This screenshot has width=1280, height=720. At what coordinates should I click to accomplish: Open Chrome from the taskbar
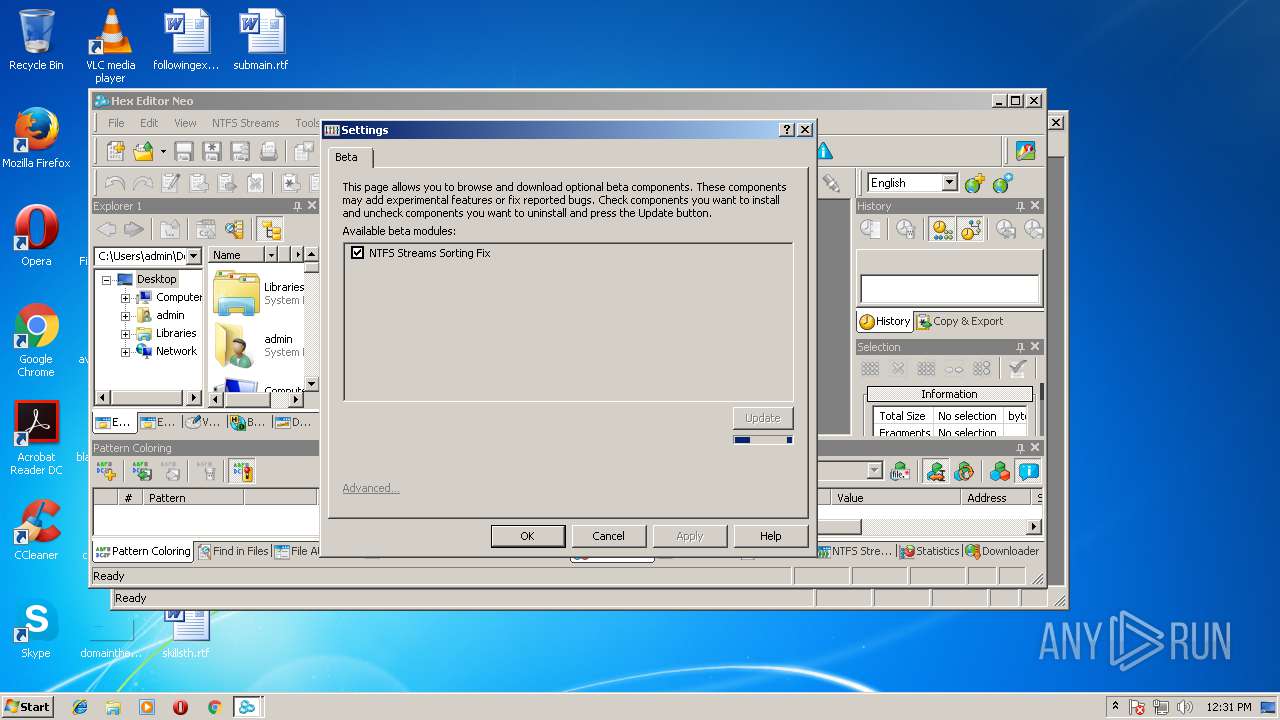[x=214, y=707]
